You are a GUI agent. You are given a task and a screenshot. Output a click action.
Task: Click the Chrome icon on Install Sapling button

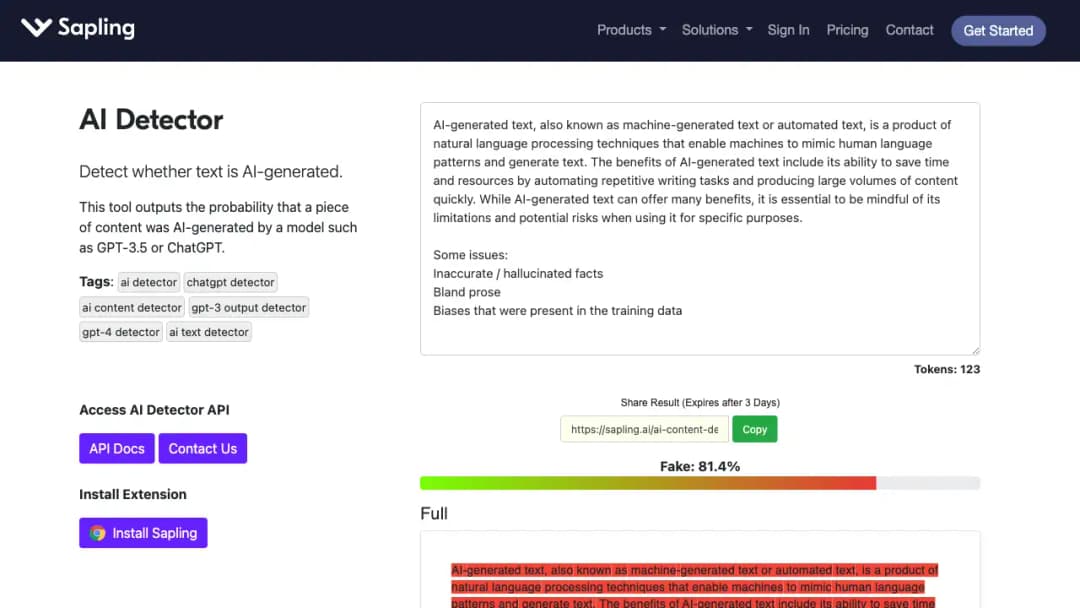coord(98,533)
